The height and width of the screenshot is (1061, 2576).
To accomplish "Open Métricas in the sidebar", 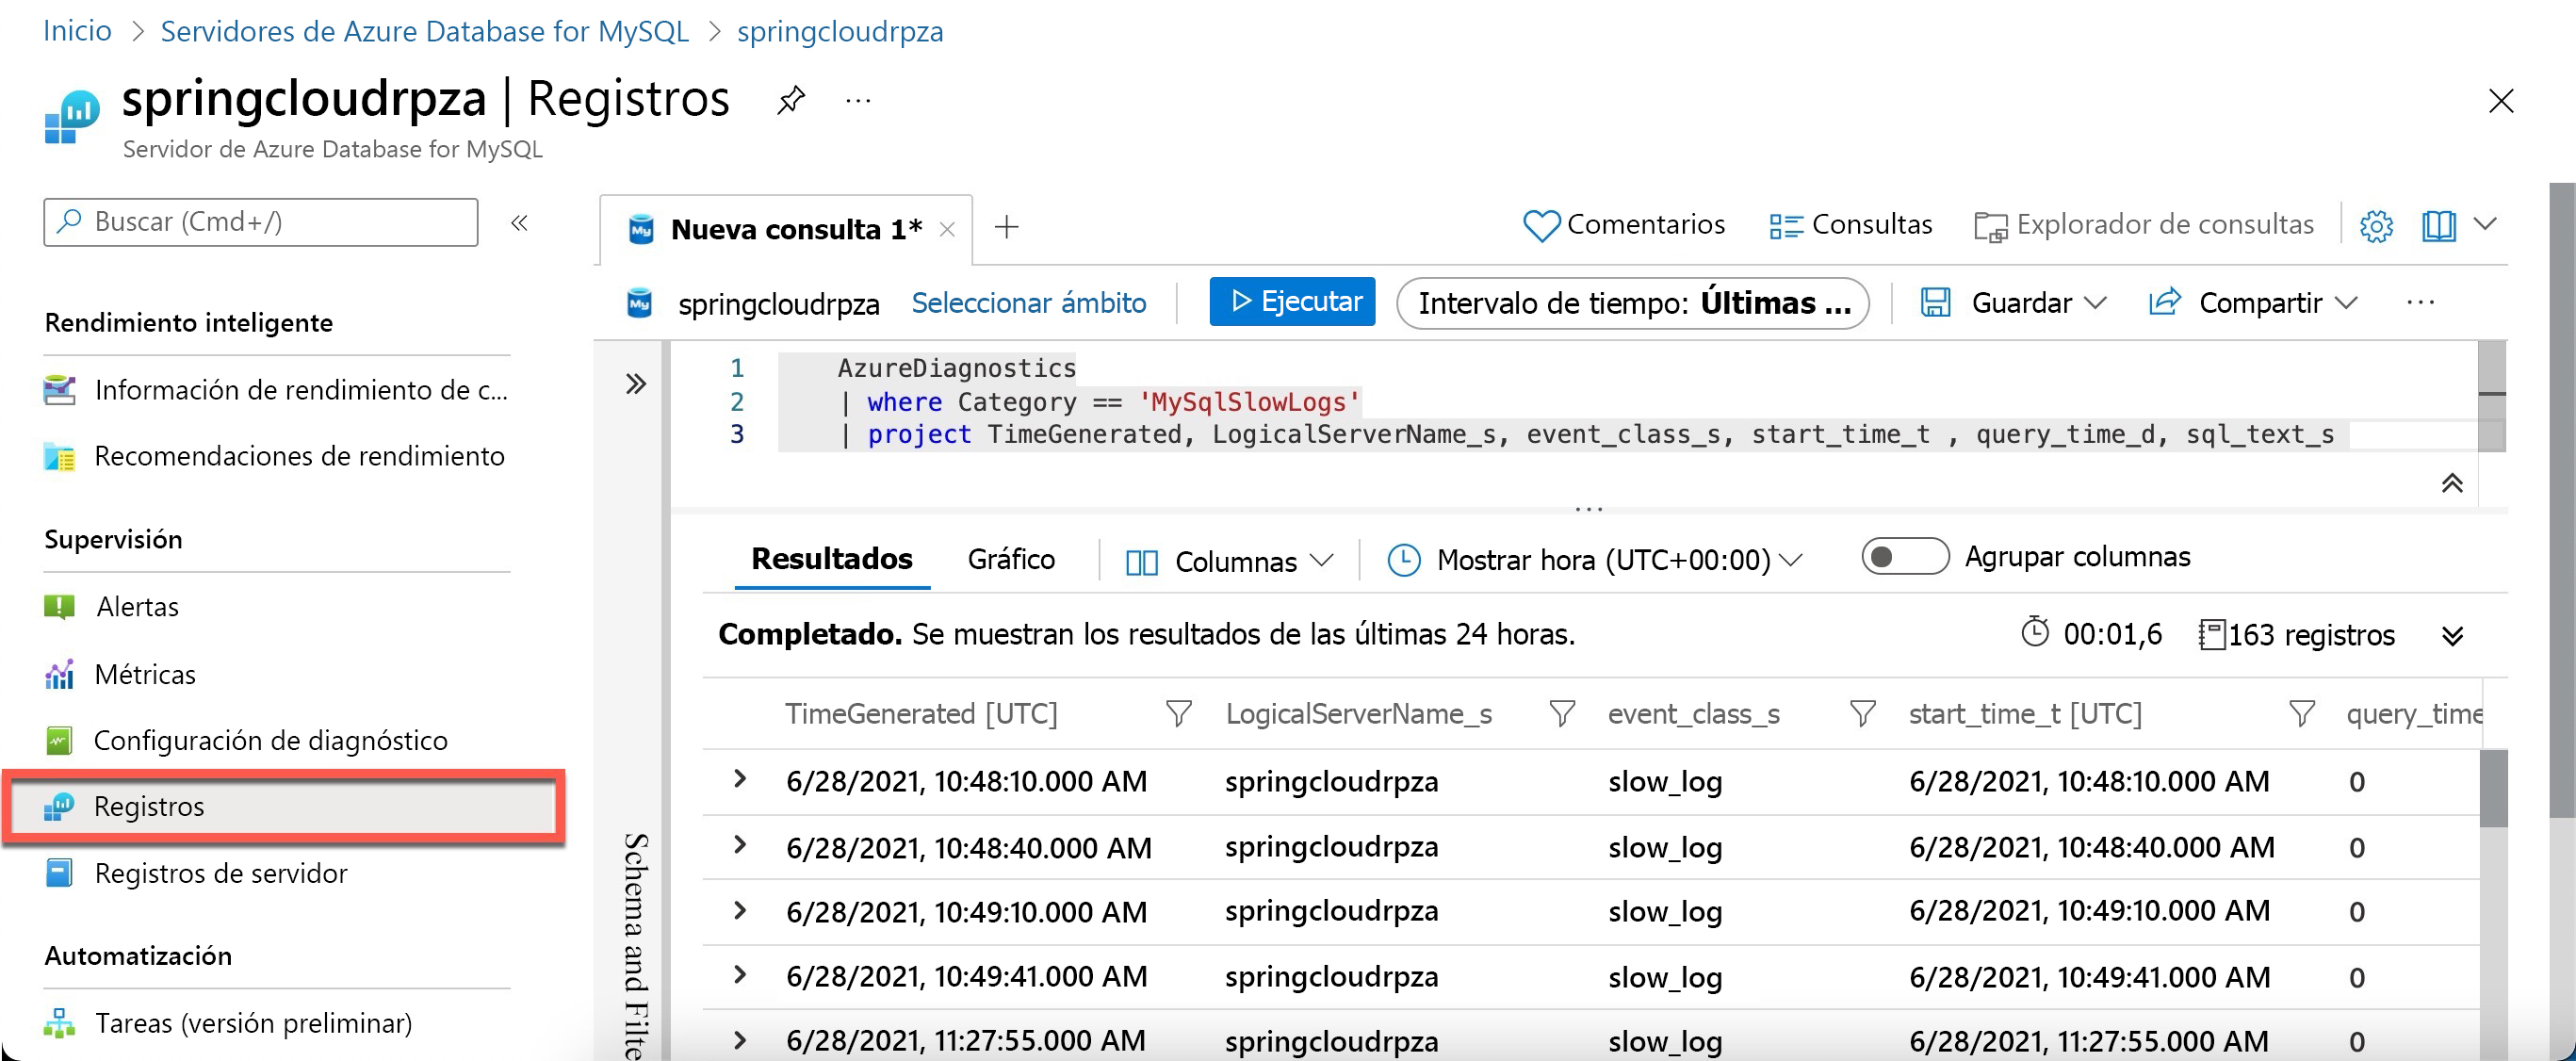I will (x=145, y=675).
